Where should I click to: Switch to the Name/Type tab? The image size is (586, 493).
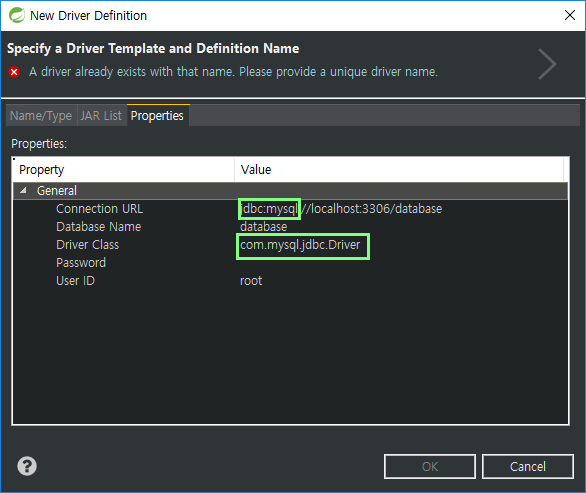point(41,116)
